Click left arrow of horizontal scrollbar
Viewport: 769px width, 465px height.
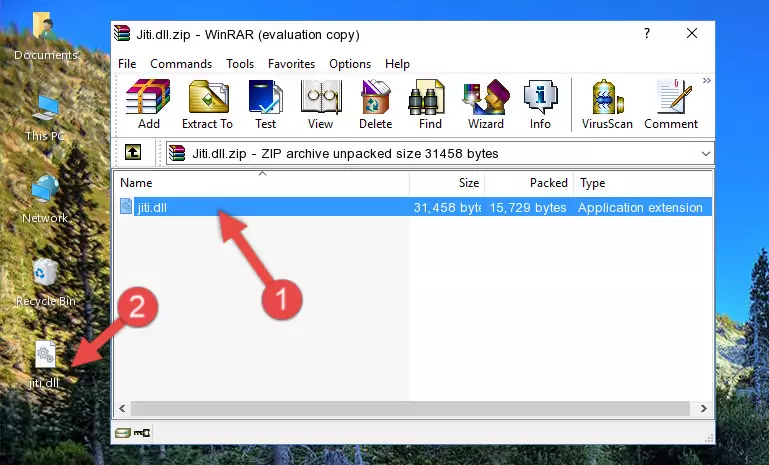(123, 409)
